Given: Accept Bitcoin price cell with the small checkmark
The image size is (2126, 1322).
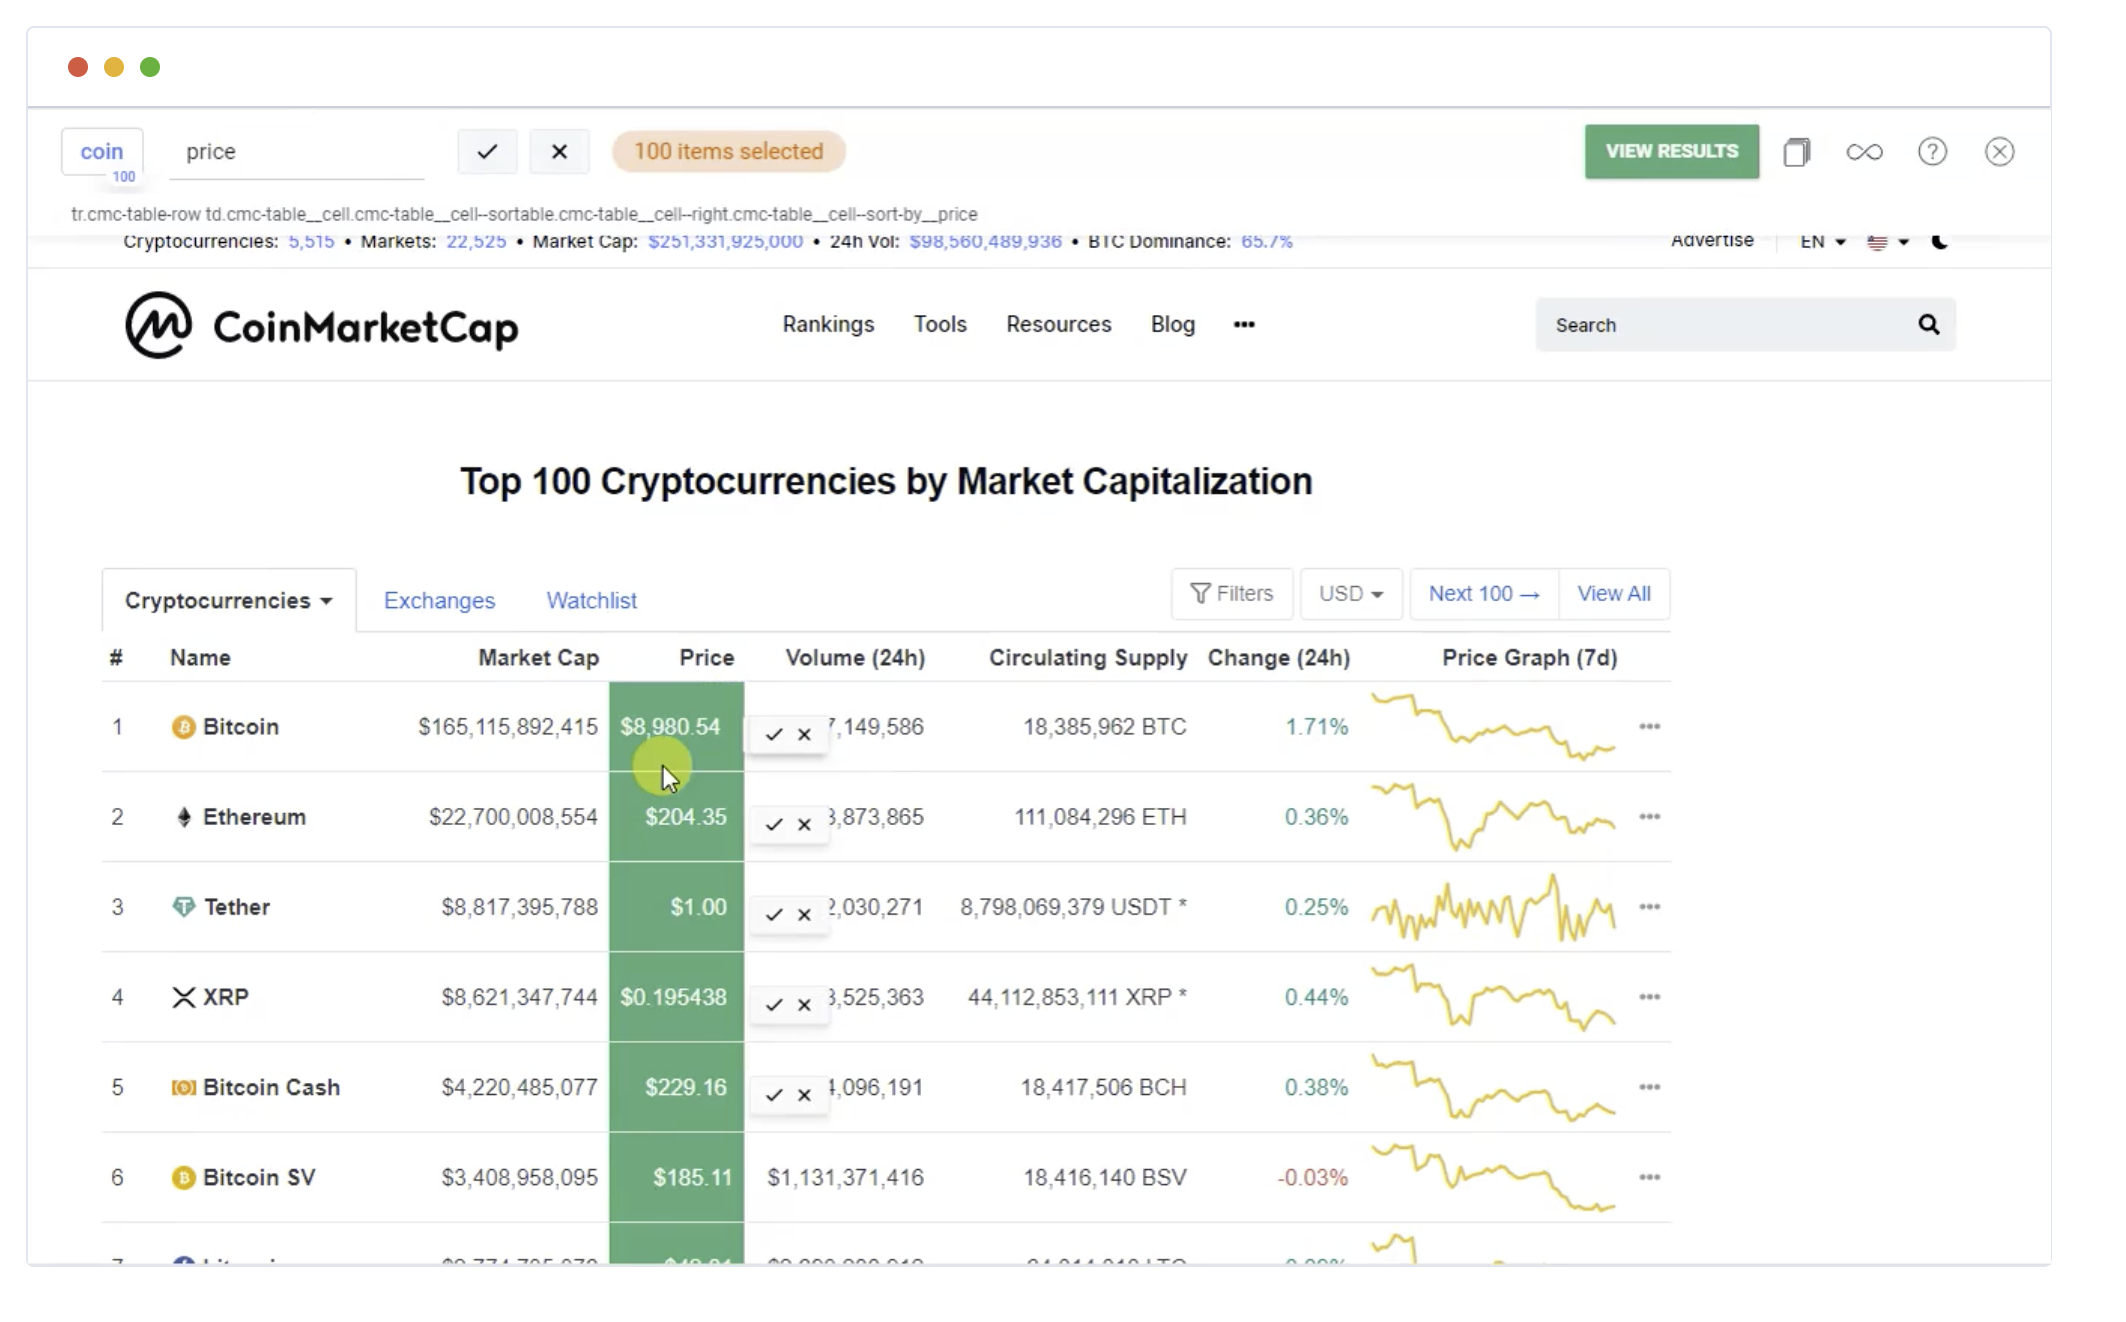Looking at the screenshot, I should click(x=773, y=734).
